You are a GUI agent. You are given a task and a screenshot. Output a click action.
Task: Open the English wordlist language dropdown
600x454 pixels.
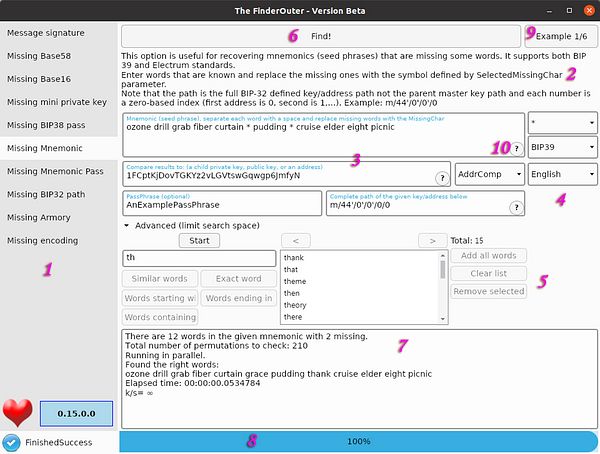click(x=562, y=173)
